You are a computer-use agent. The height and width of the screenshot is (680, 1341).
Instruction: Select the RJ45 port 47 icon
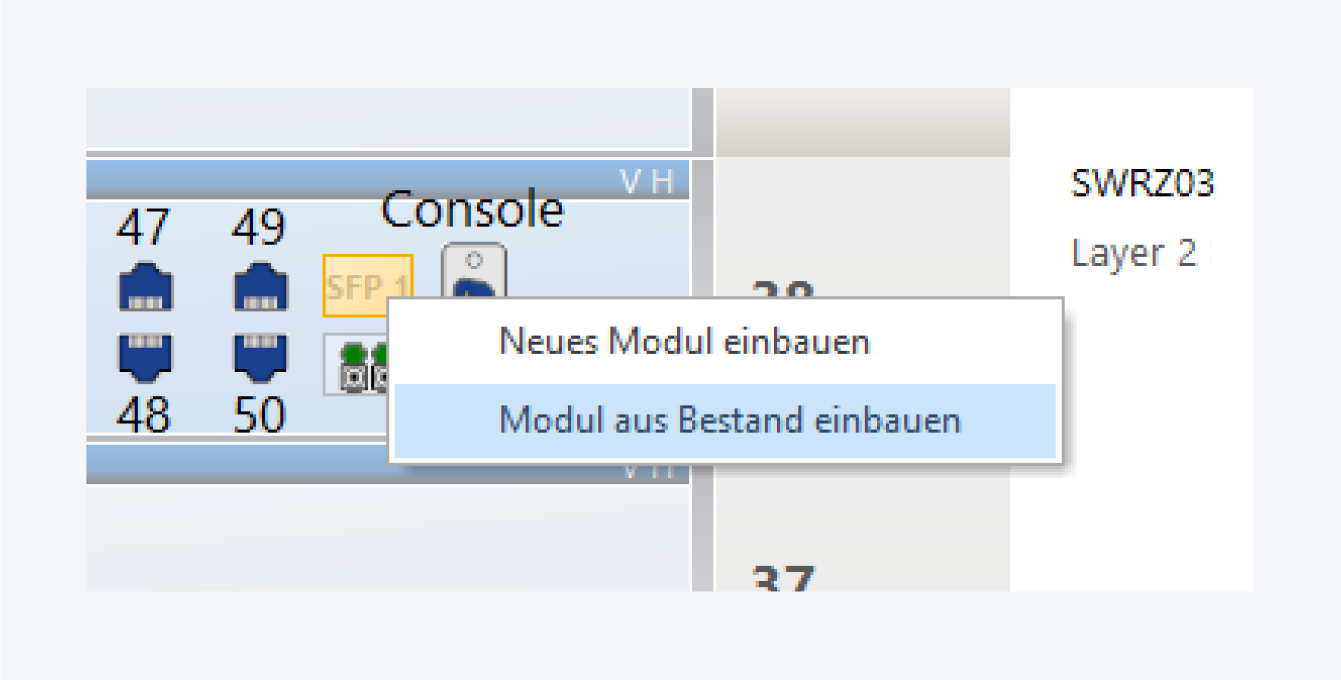pyautogui.click(x=146, y=288)
